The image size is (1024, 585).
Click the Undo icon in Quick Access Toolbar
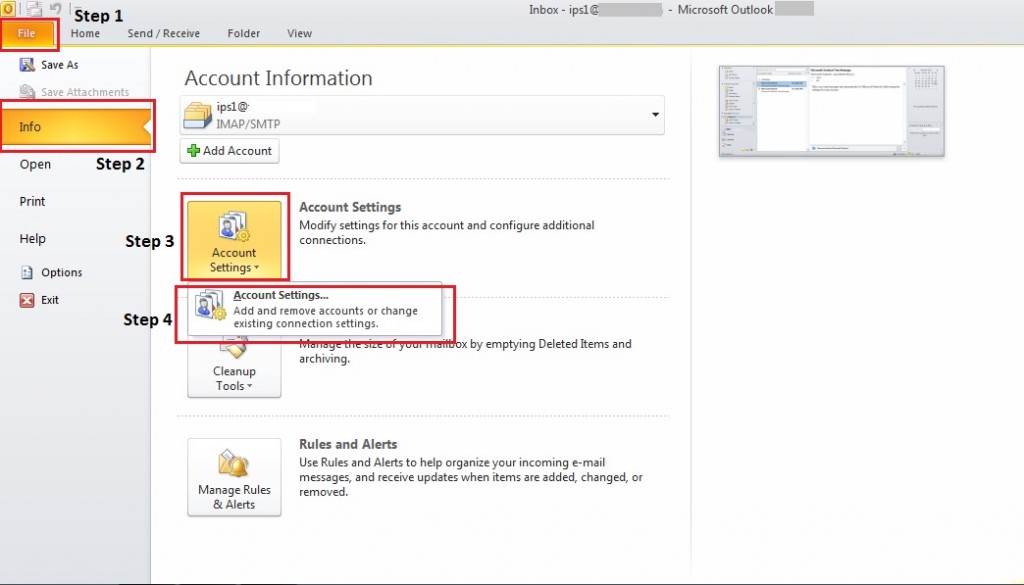pos(56,8)
